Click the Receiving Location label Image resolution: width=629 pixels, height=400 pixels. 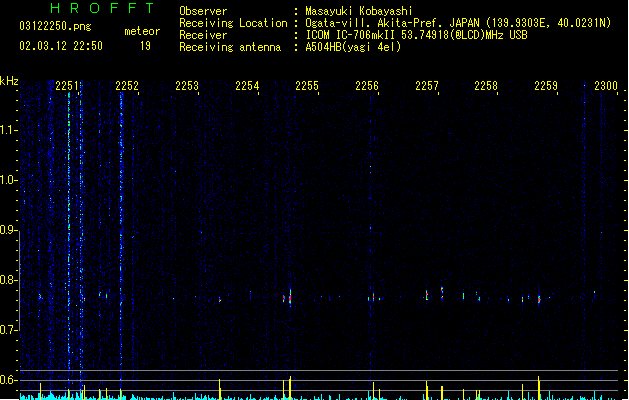point(233,23)
